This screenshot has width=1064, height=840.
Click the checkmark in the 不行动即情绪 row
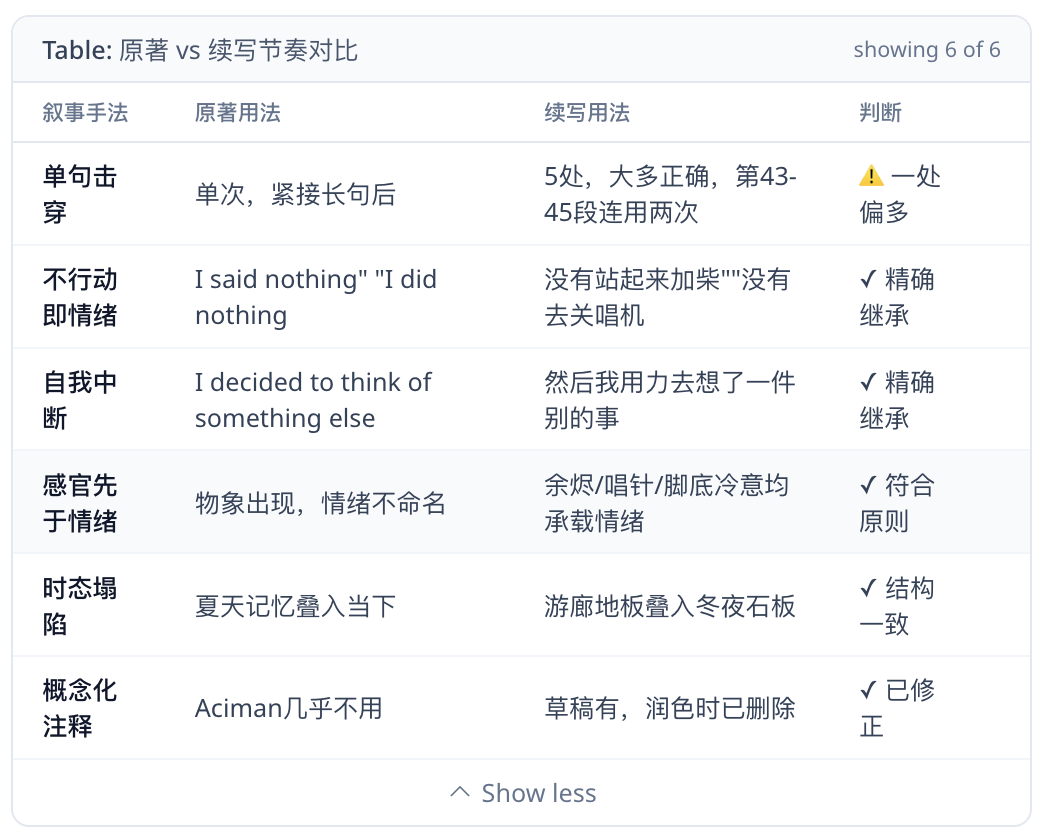tap(868, 279)
